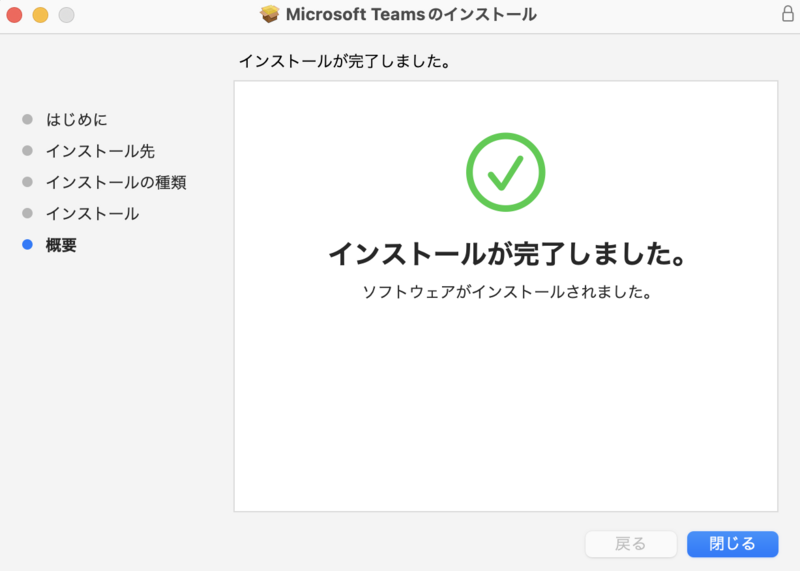Screen dimensions: 800x571
Task: Click the Microsoft Teamsのインストール window title
Action: click(411, 14)
